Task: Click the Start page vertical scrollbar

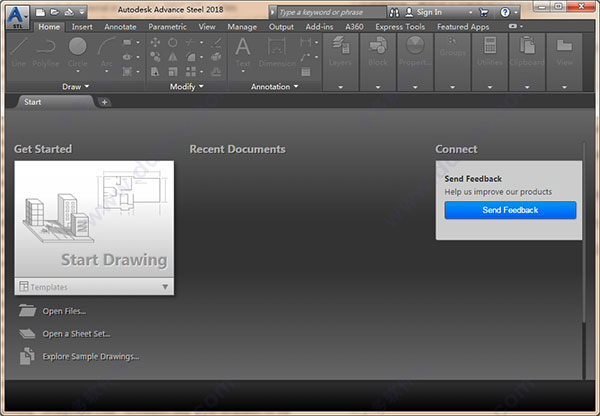Action: 584,260
